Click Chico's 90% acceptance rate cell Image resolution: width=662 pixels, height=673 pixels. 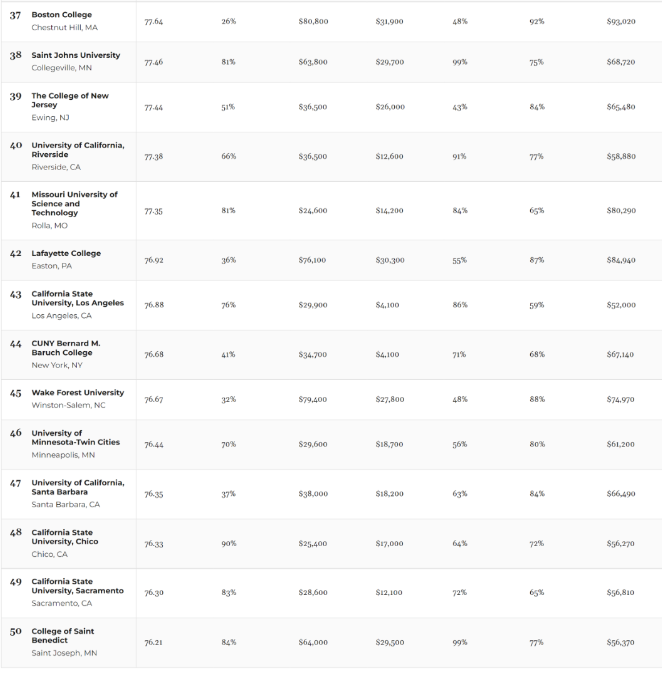(229, 544)
